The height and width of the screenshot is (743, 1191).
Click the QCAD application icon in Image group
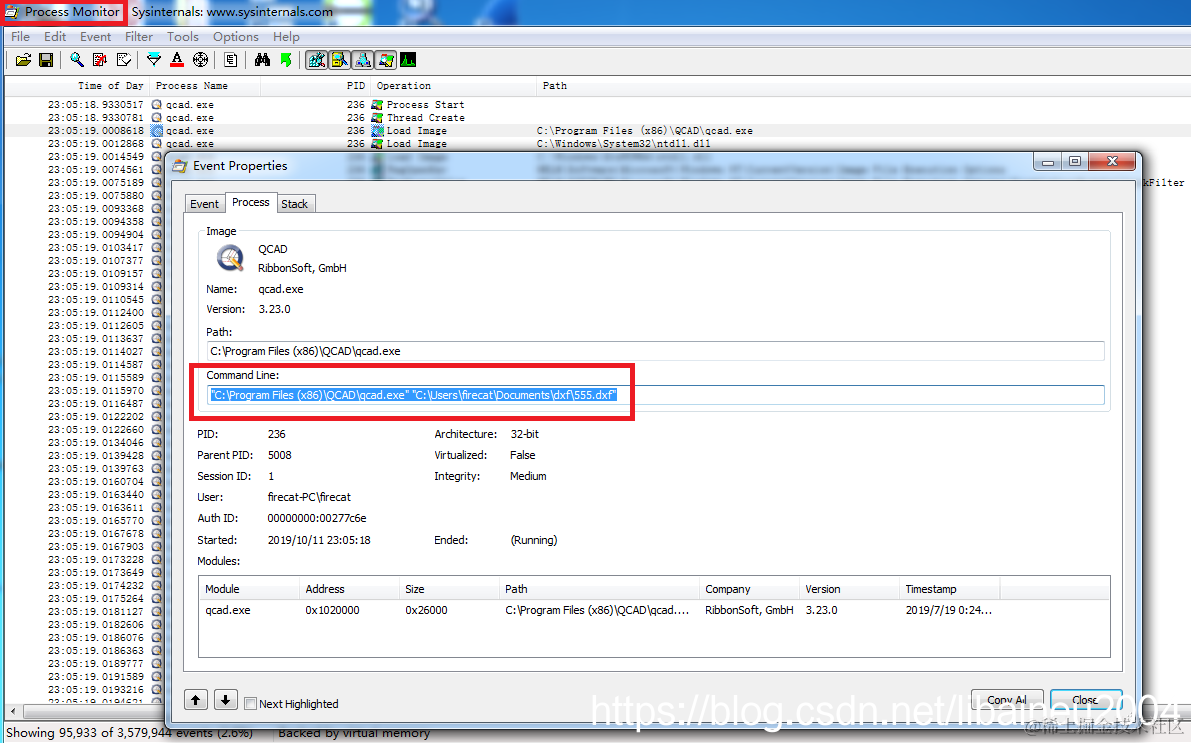point(229,258)
